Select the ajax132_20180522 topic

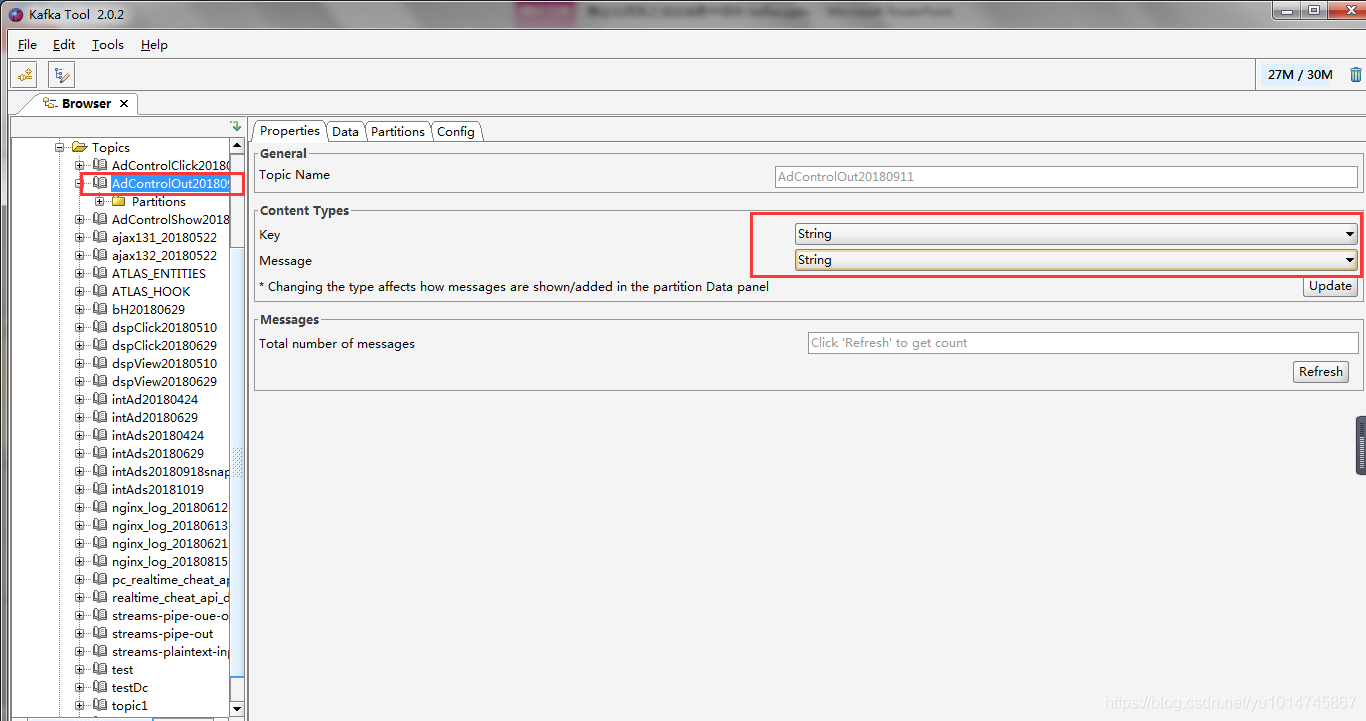164,255
